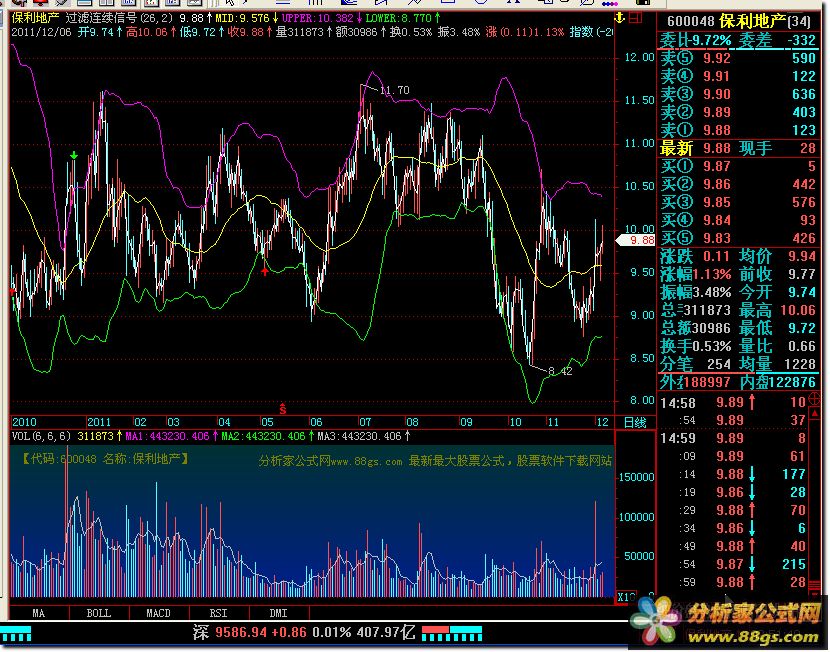Click the 14:58 tick row
The image size is (830, 652).
[733, 402]
